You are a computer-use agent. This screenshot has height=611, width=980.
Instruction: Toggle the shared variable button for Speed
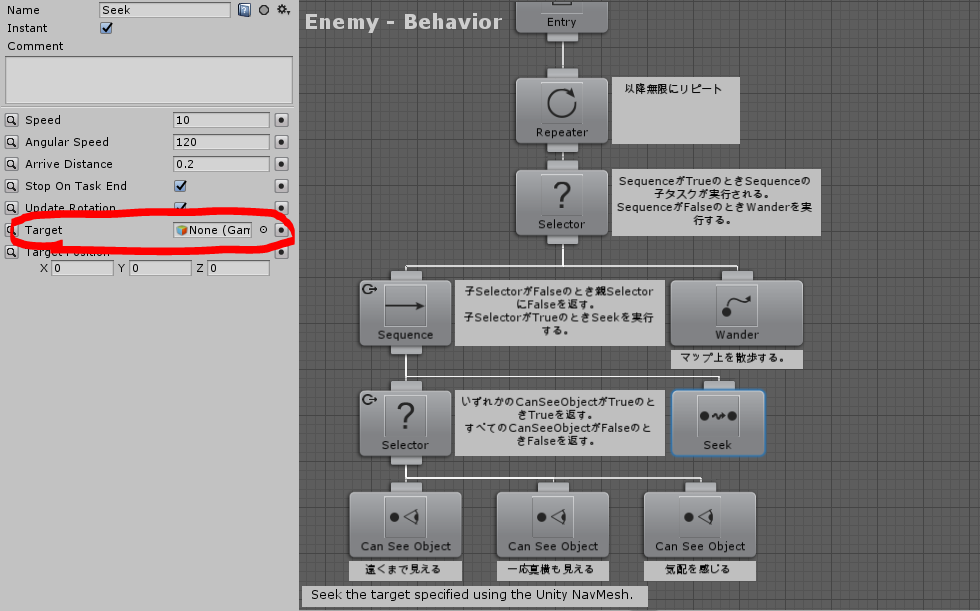pyautogui.click(x=281, y=120)
